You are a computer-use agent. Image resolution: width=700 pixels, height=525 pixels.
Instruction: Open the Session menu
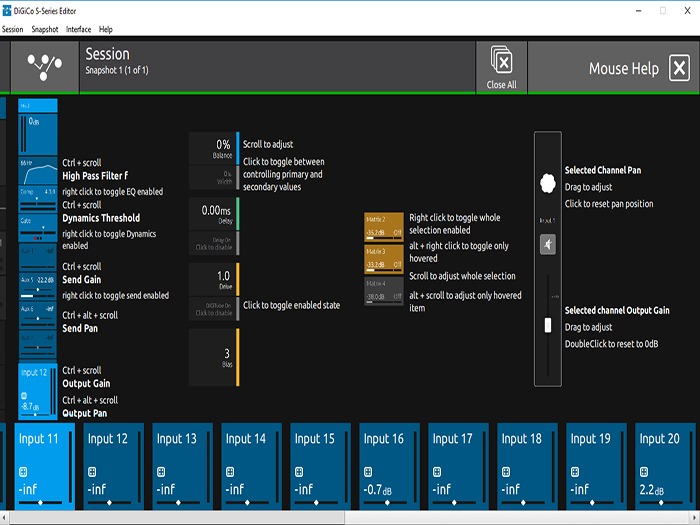(12, 30)
